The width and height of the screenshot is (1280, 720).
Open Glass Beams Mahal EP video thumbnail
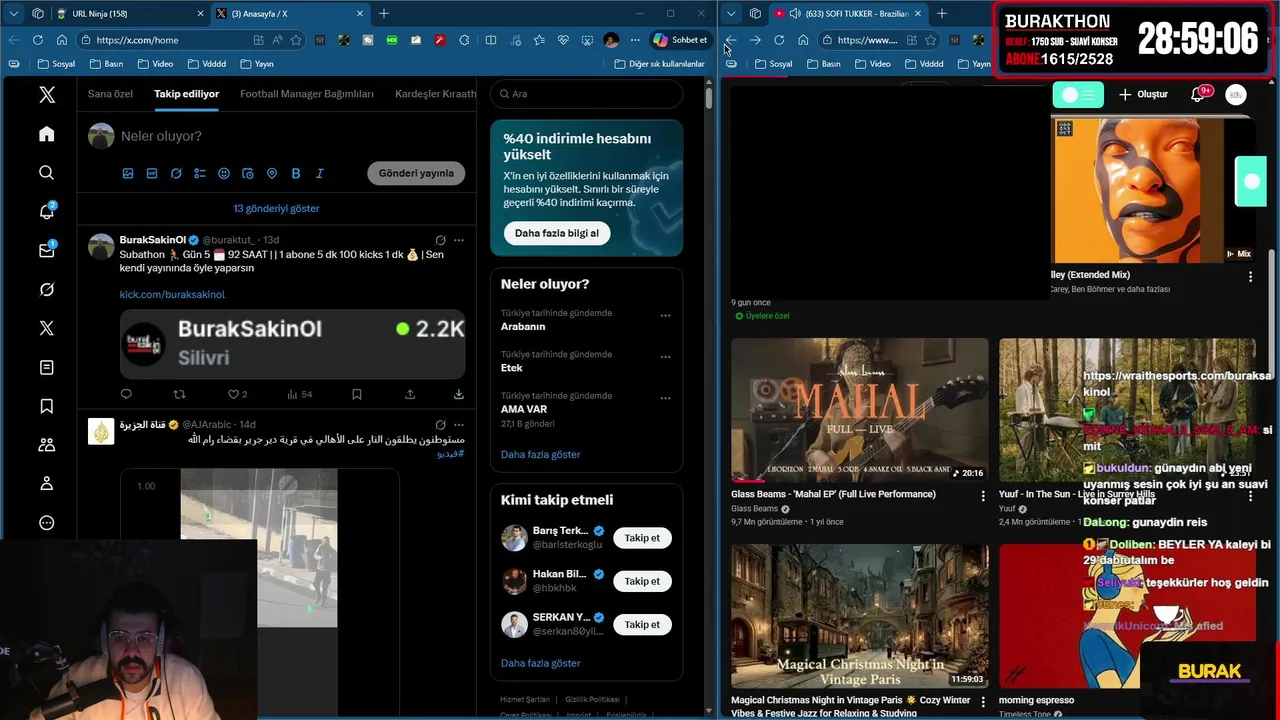click(859, 410)
